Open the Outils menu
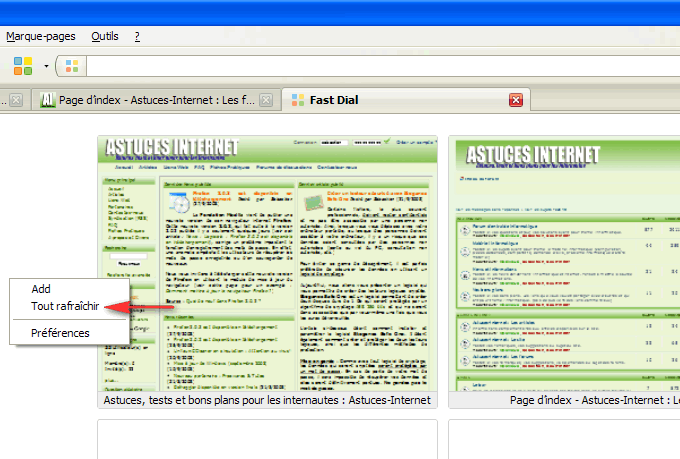Screen dimensions: 680x459 105,36
